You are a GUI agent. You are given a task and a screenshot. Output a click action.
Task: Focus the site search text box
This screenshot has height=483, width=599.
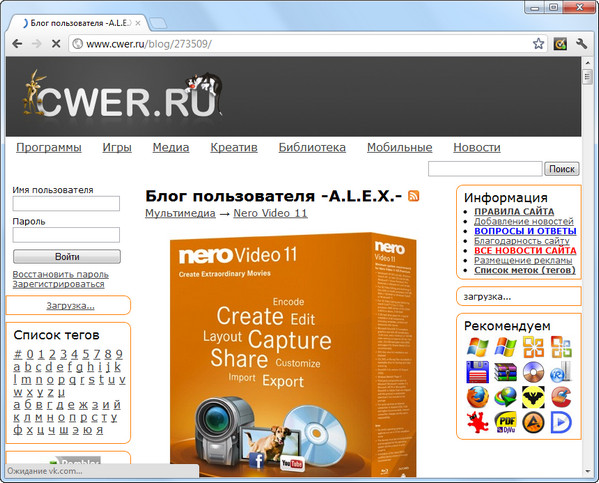[485, 169]
